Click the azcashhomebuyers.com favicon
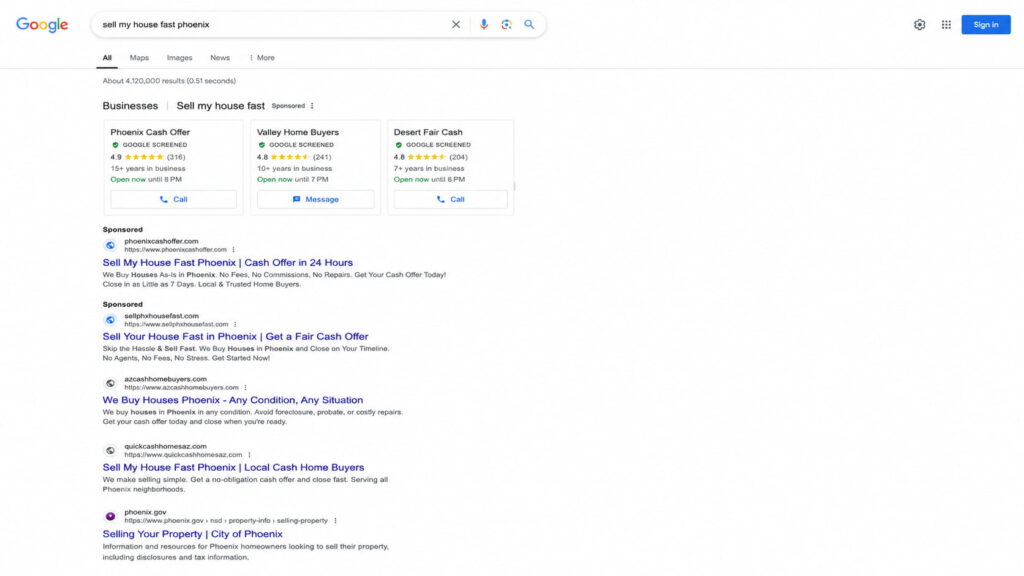Image resolution: width=1024 pixels, height=576 pixels. [x=110, y=383]
